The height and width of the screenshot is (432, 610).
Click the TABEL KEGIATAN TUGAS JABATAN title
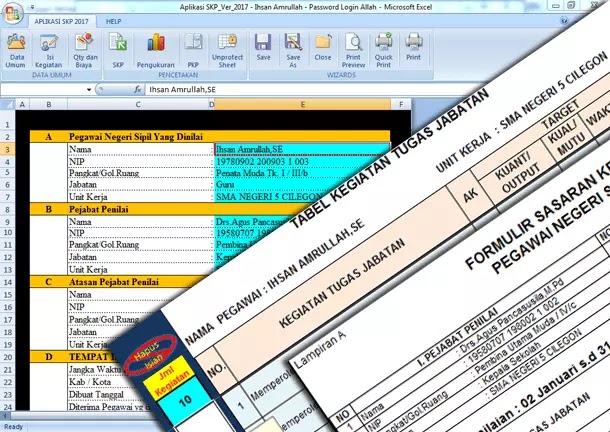389,159
